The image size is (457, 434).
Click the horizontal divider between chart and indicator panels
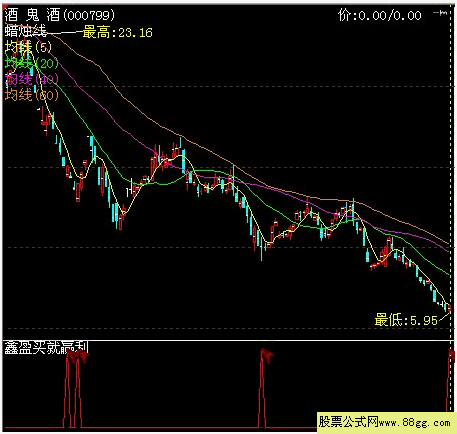228,340
